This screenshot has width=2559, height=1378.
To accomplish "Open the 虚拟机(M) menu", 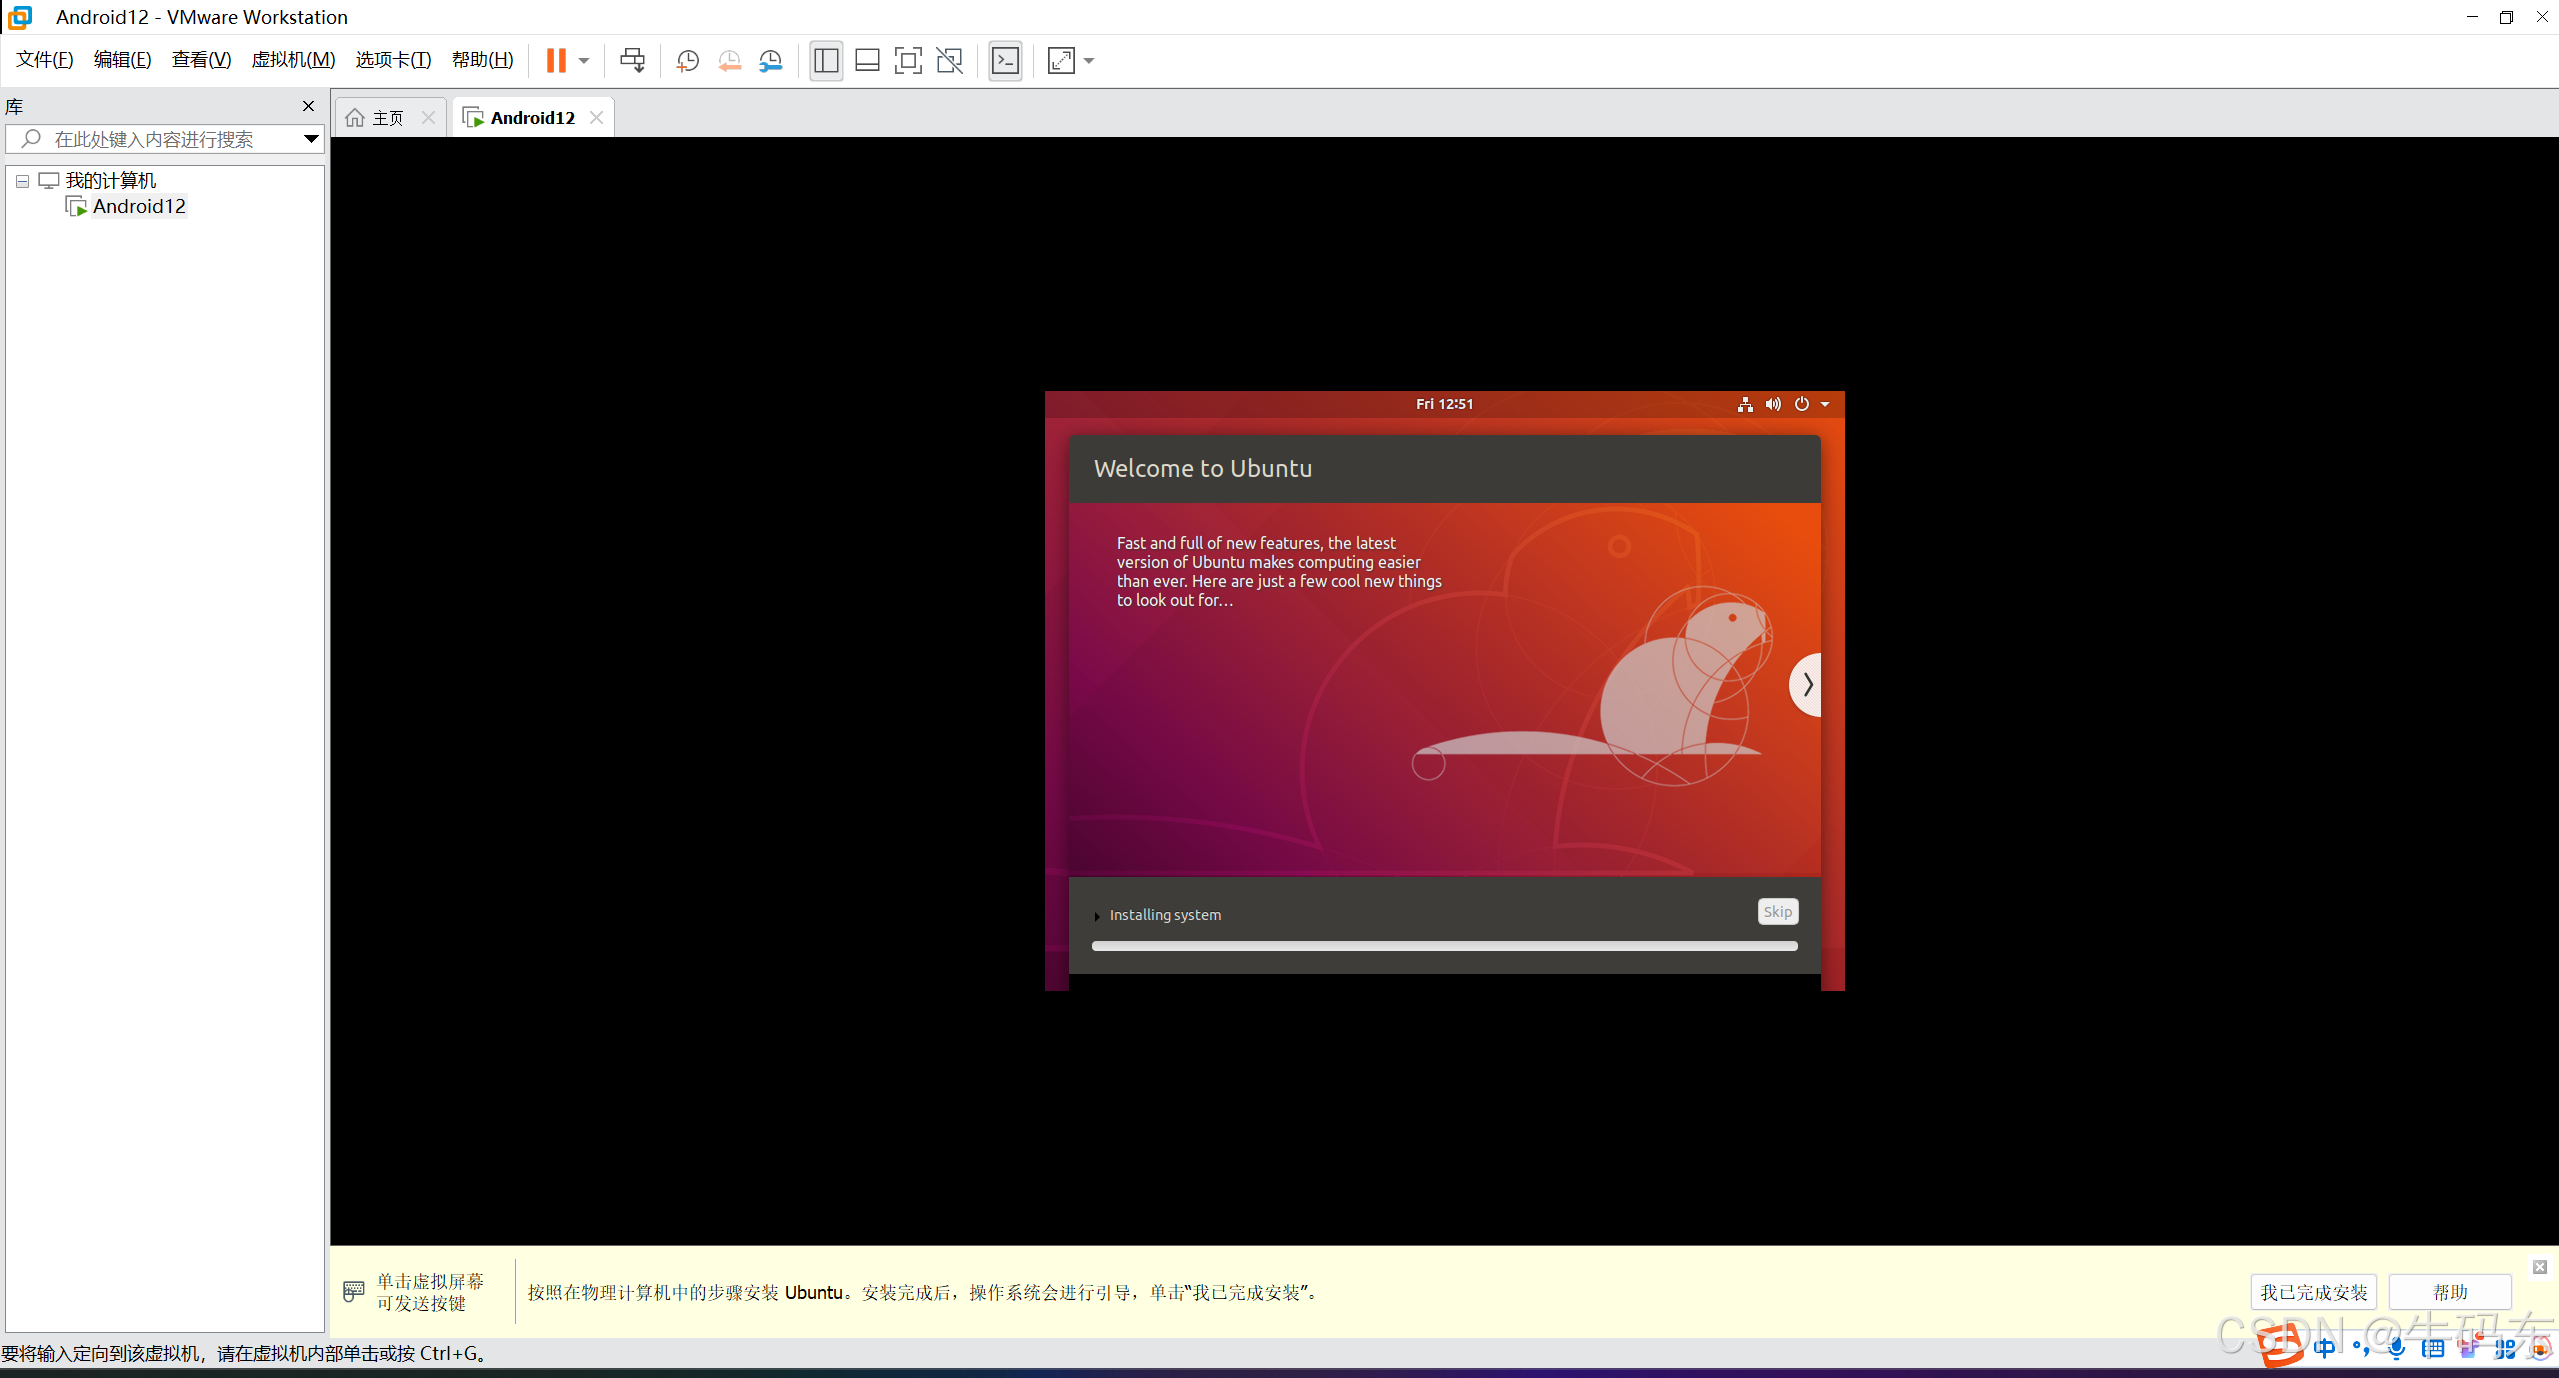I will tap(293, 60).
